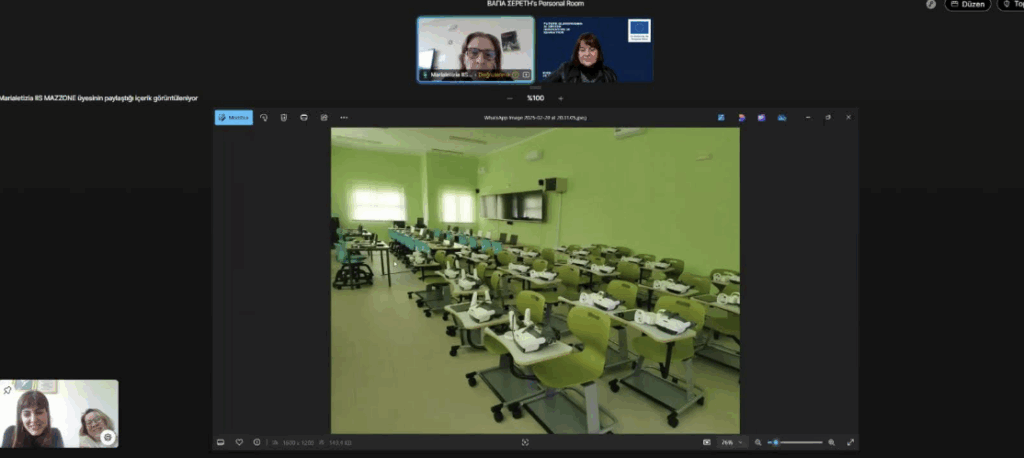Image resolution: width=1024 pixels, height=458 pixels.
Task: Click the Edit button in photo viewer
Action: pos(234,117)
